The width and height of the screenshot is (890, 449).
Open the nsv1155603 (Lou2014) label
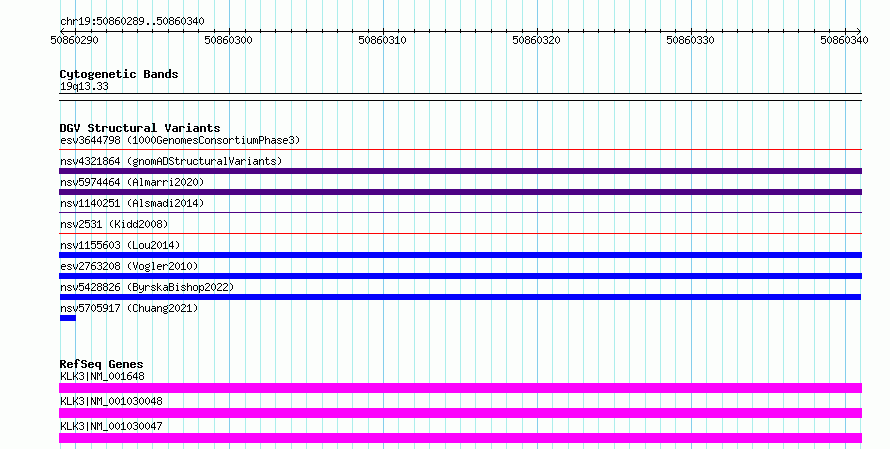[x=120, y=245]
